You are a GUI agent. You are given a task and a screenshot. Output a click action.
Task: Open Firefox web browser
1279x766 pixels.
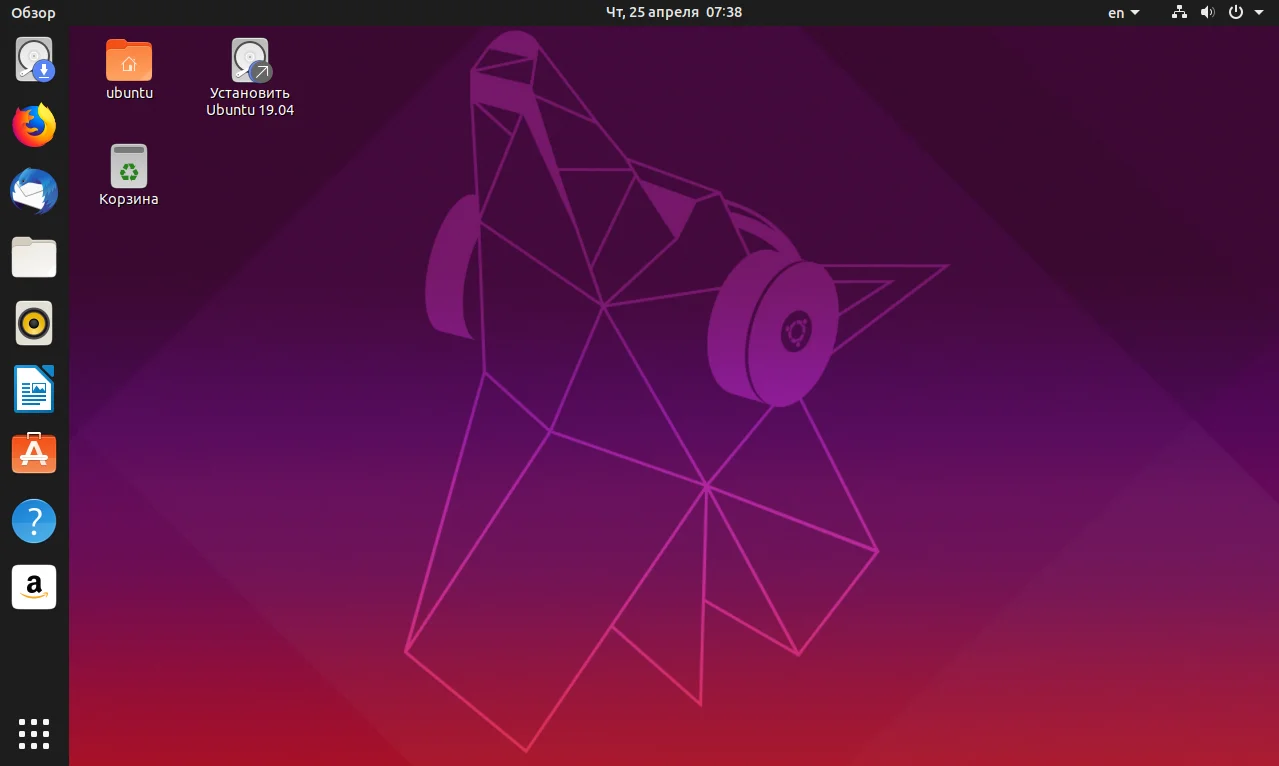[x=34, y=126]
